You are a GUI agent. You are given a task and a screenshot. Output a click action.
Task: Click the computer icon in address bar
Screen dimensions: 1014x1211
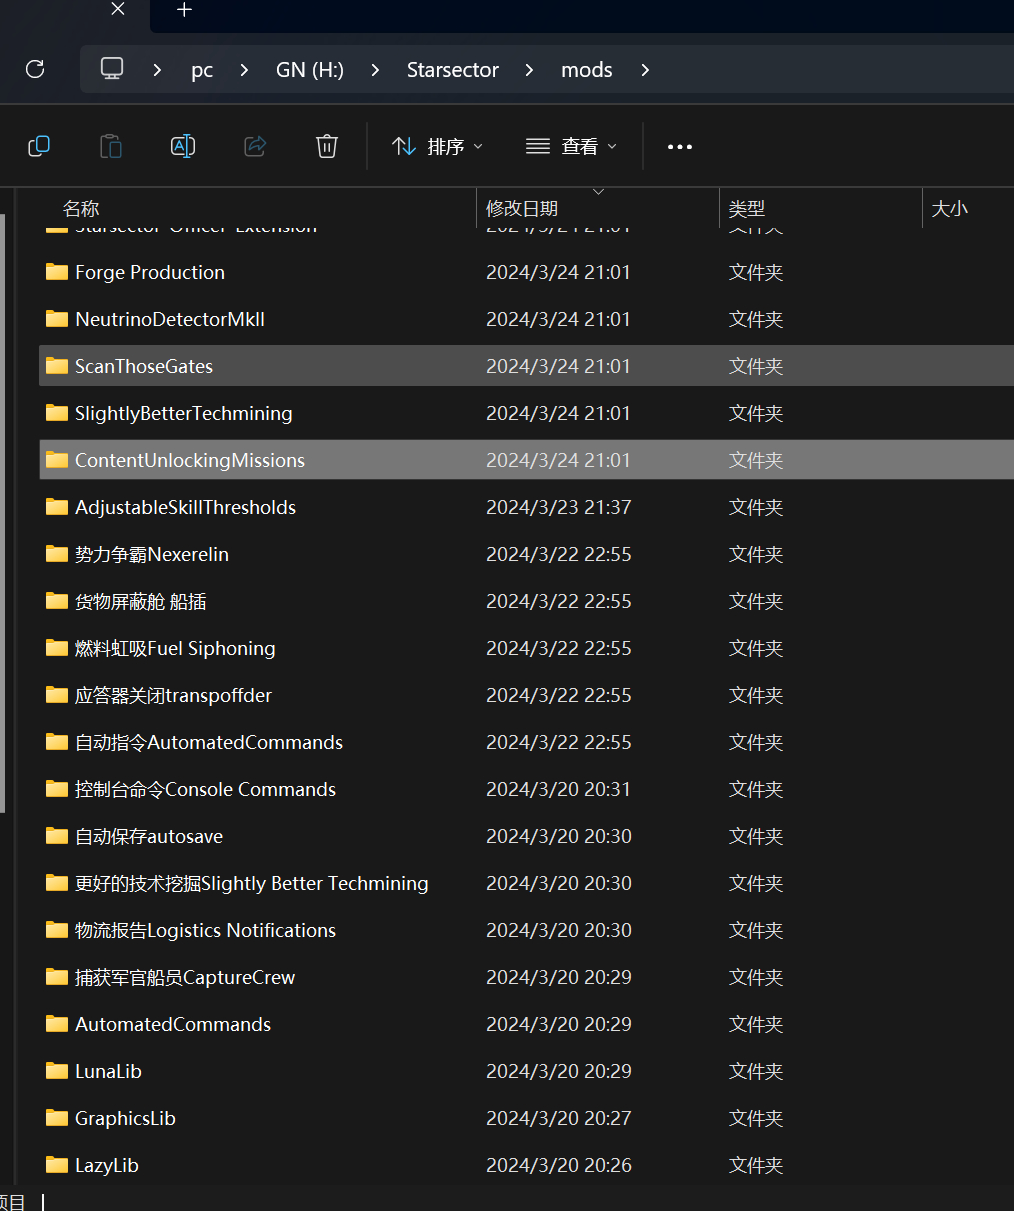[x=112, y=69]
